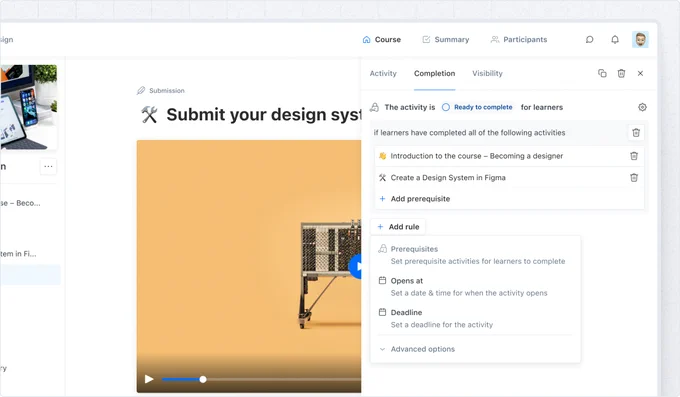Open the completion settings gear icon
This screenshot has width=680, height=397.
coord(642,107)
